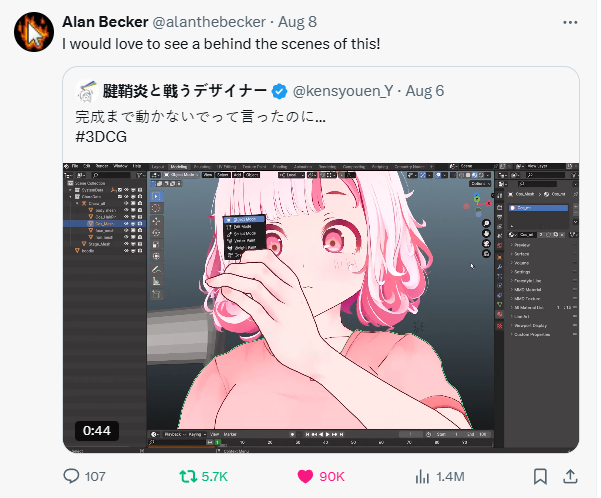Retweet using the 5.7K repost icon

click(188, 476)
